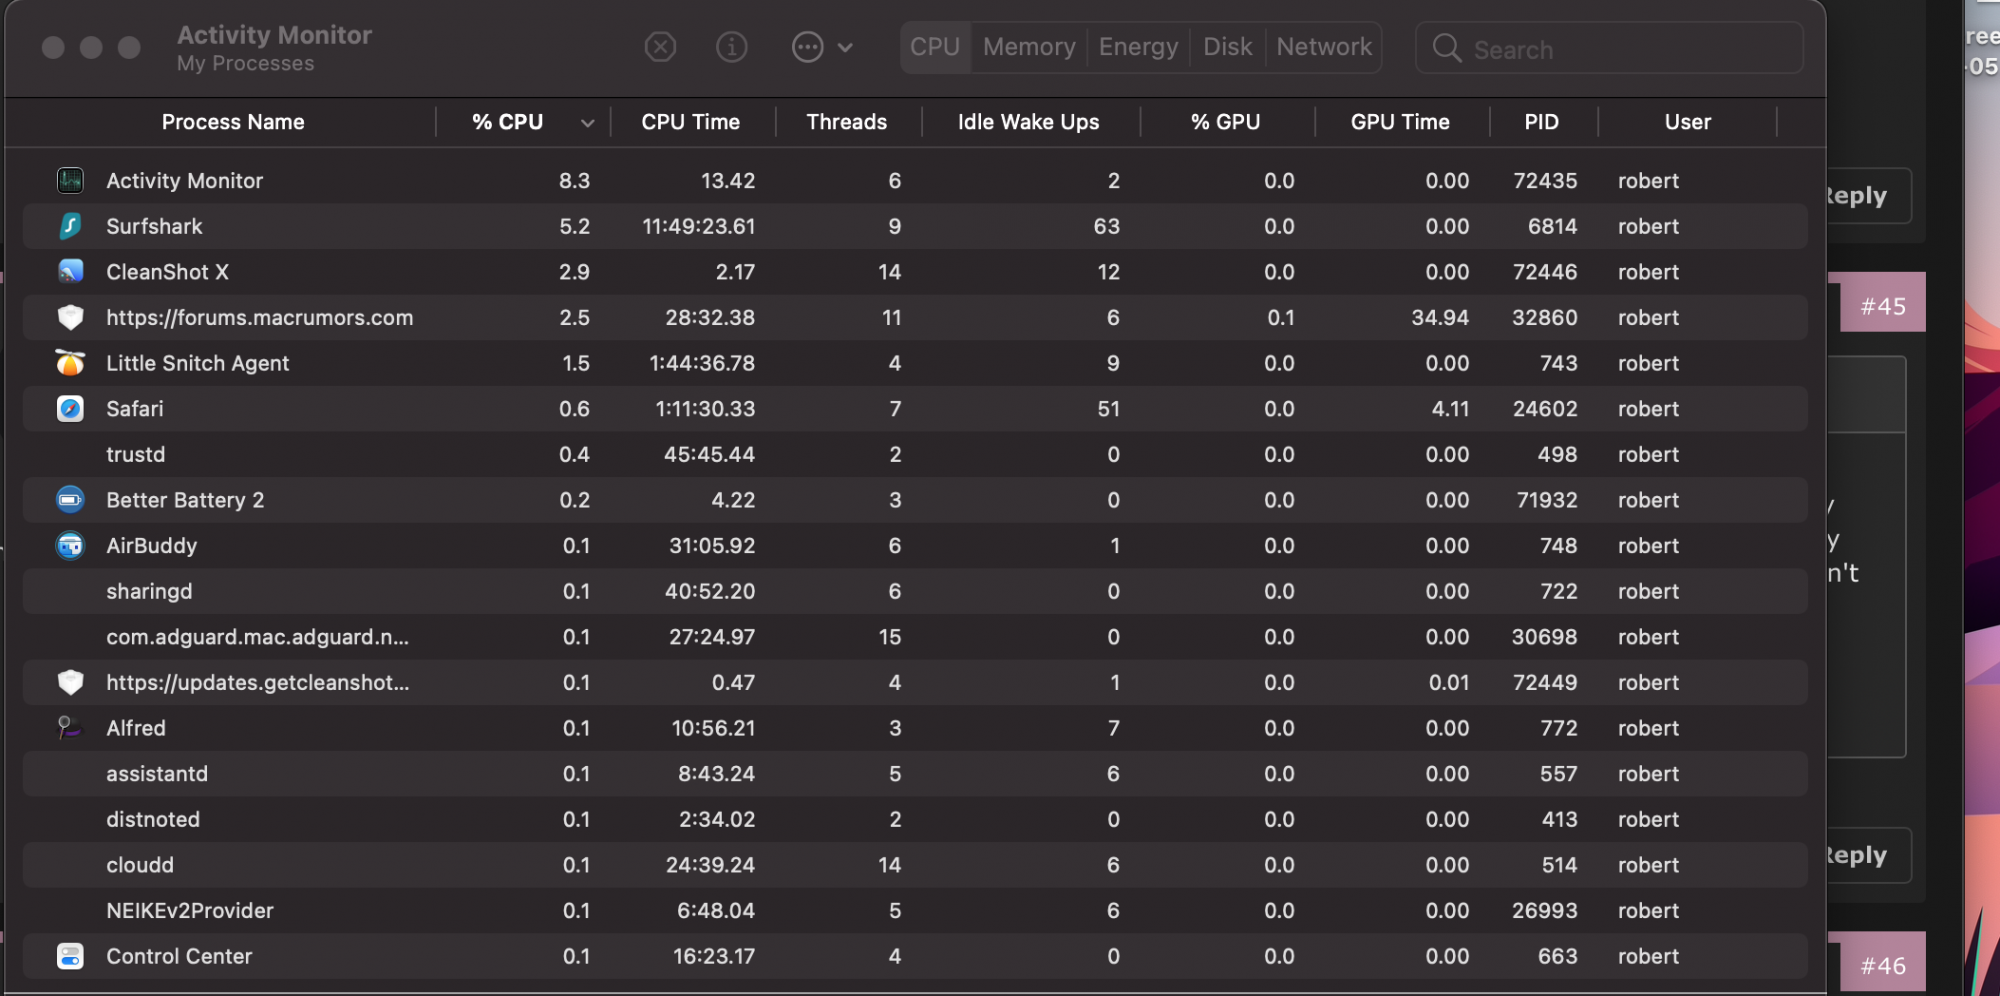Click the Reply button above post #45
This screenshot has height=996, width=2000.
[x=1868, y=195]
